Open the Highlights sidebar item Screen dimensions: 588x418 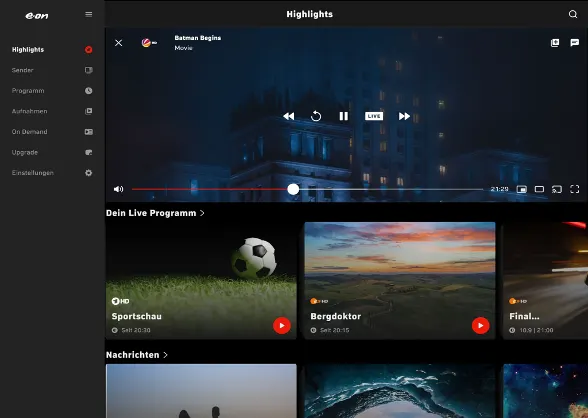coord(52,49)
